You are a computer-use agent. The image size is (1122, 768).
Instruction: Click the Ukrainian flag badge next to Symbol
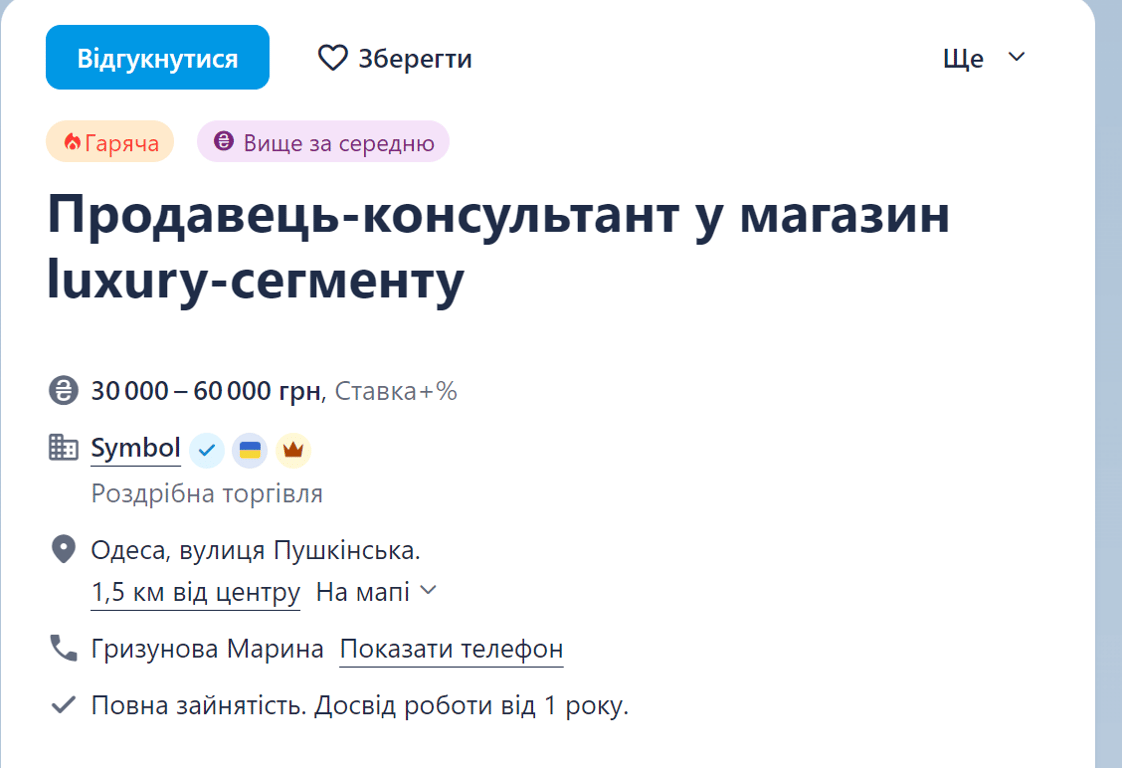coord(250,450)
